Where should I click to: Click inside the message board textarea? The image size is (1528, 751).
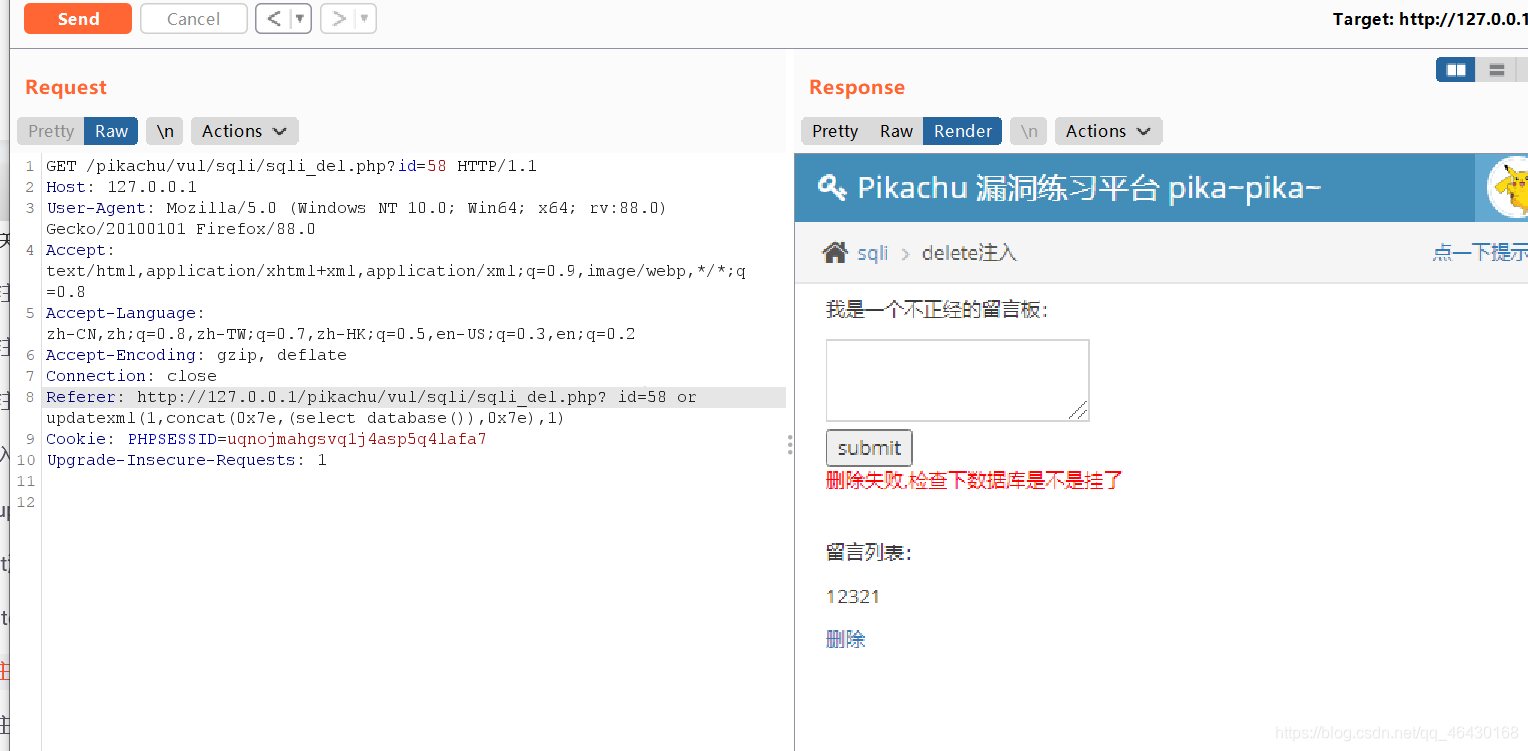tap(957, 380)
